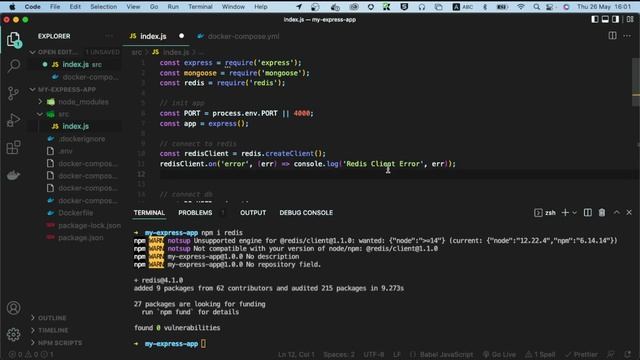640x360 pixels.
Task: Open package.json in explorer
Action: click(80, 238)
